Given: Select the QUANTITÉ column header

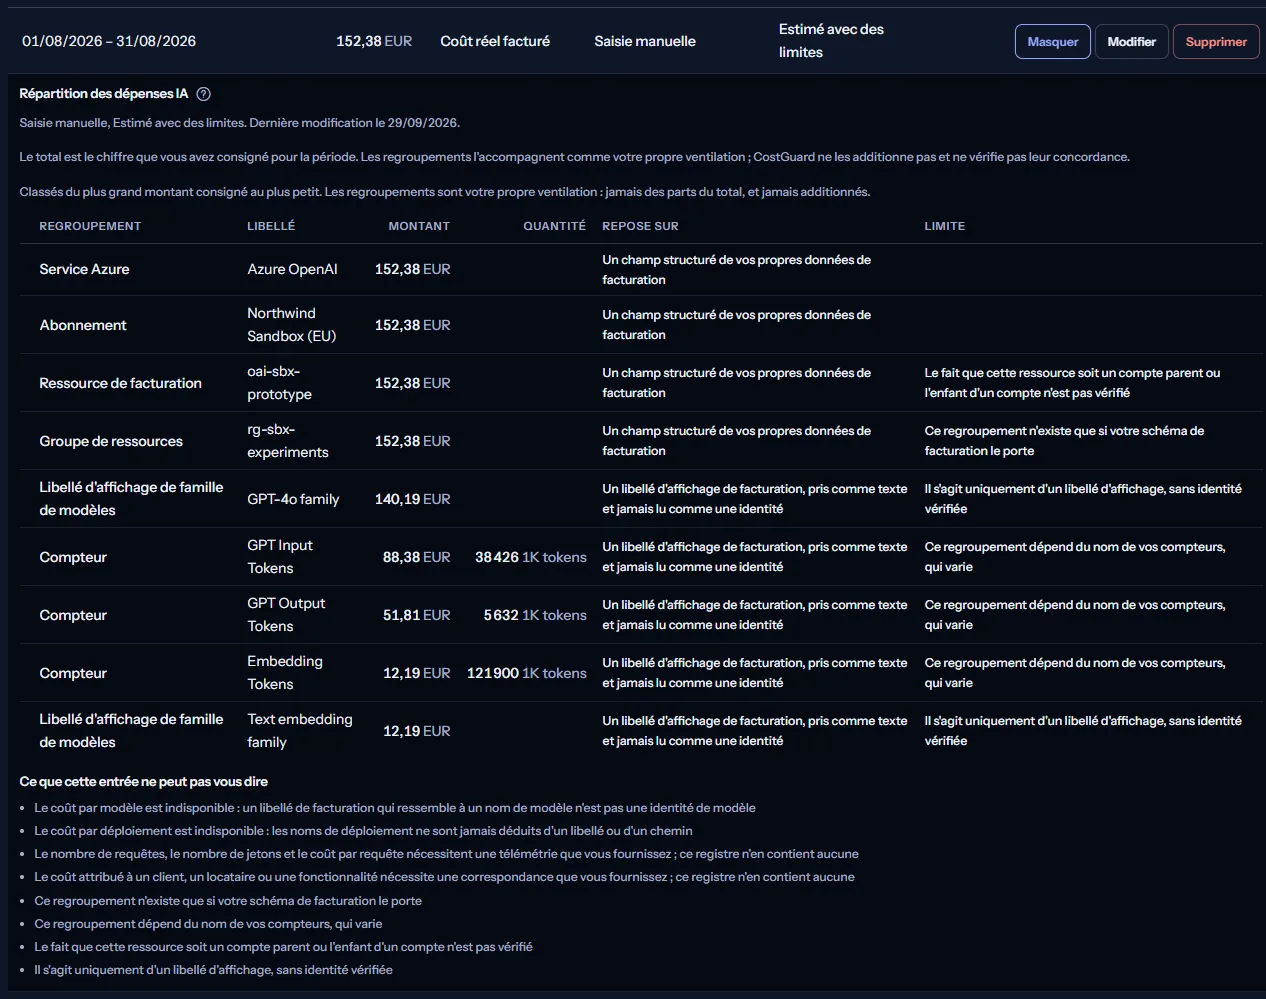Looking at the screenshot, I should [554, 226].
